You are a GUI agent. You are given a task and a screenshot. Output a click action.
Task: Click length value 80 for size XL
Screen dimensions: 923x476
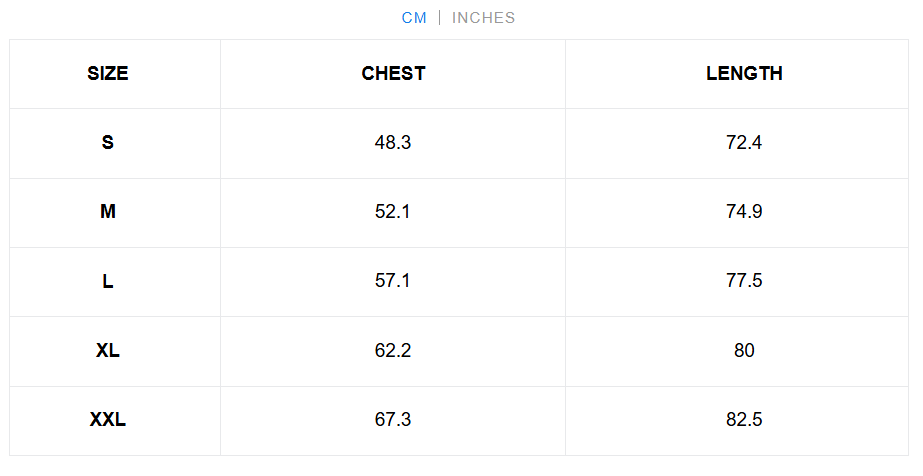point(744,350)
